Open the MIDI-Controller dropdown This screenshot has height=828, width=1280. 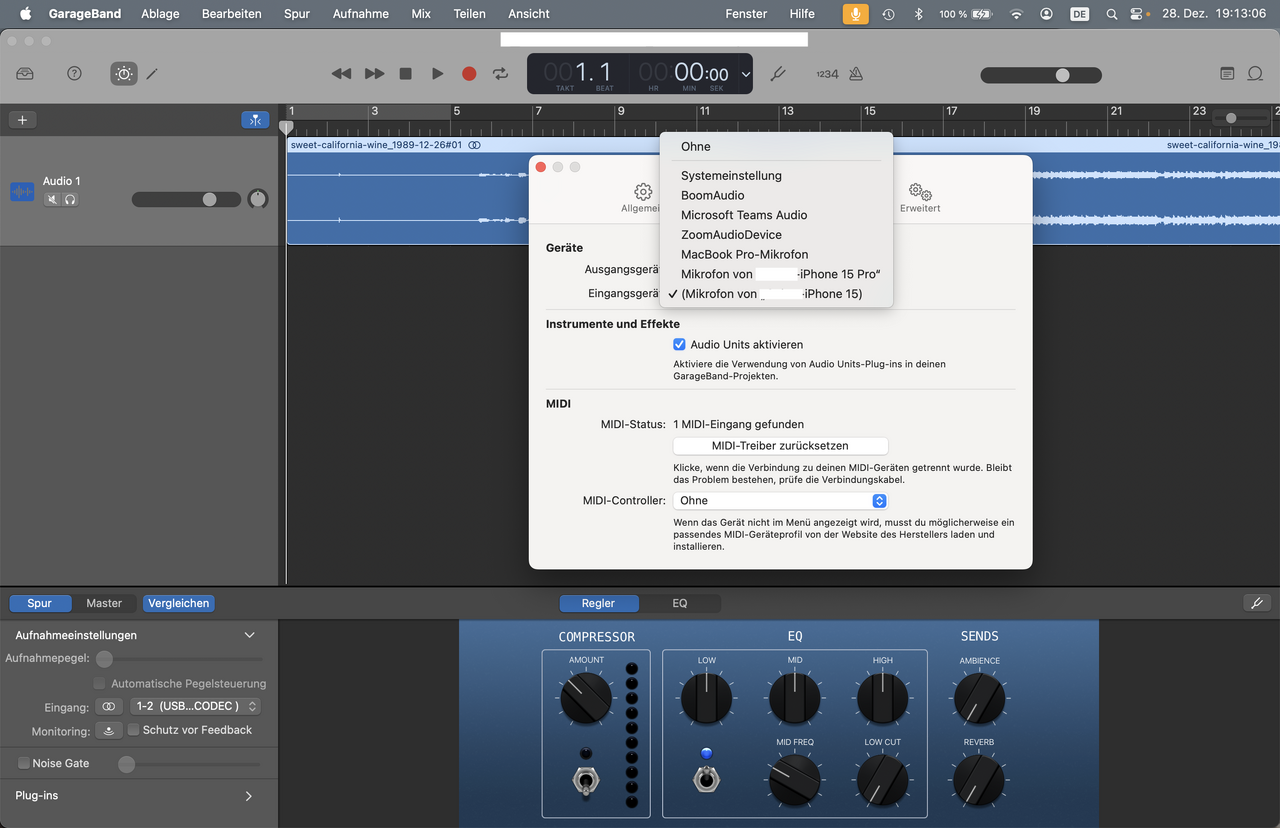point(779,501)
